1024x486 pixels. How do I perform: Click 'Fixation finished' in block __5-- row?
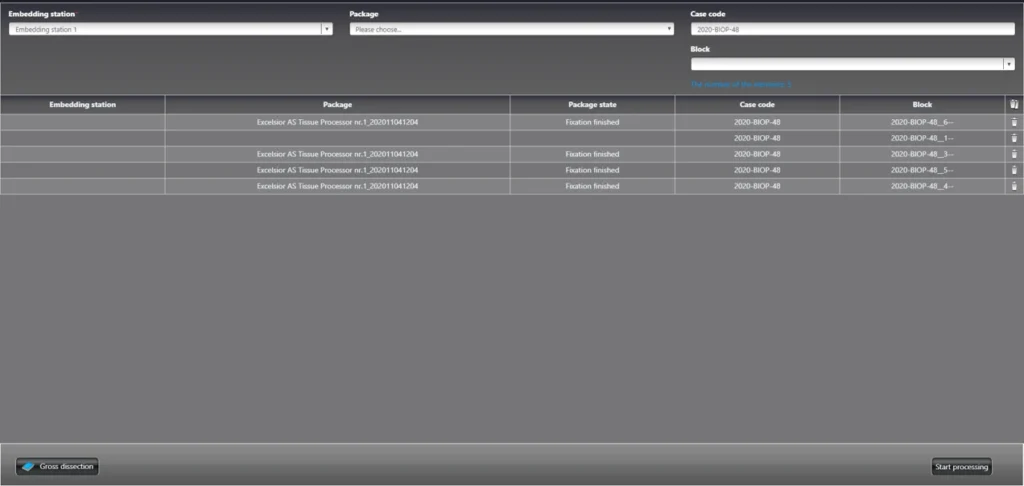pyautogui.click(x=592, y=170)
